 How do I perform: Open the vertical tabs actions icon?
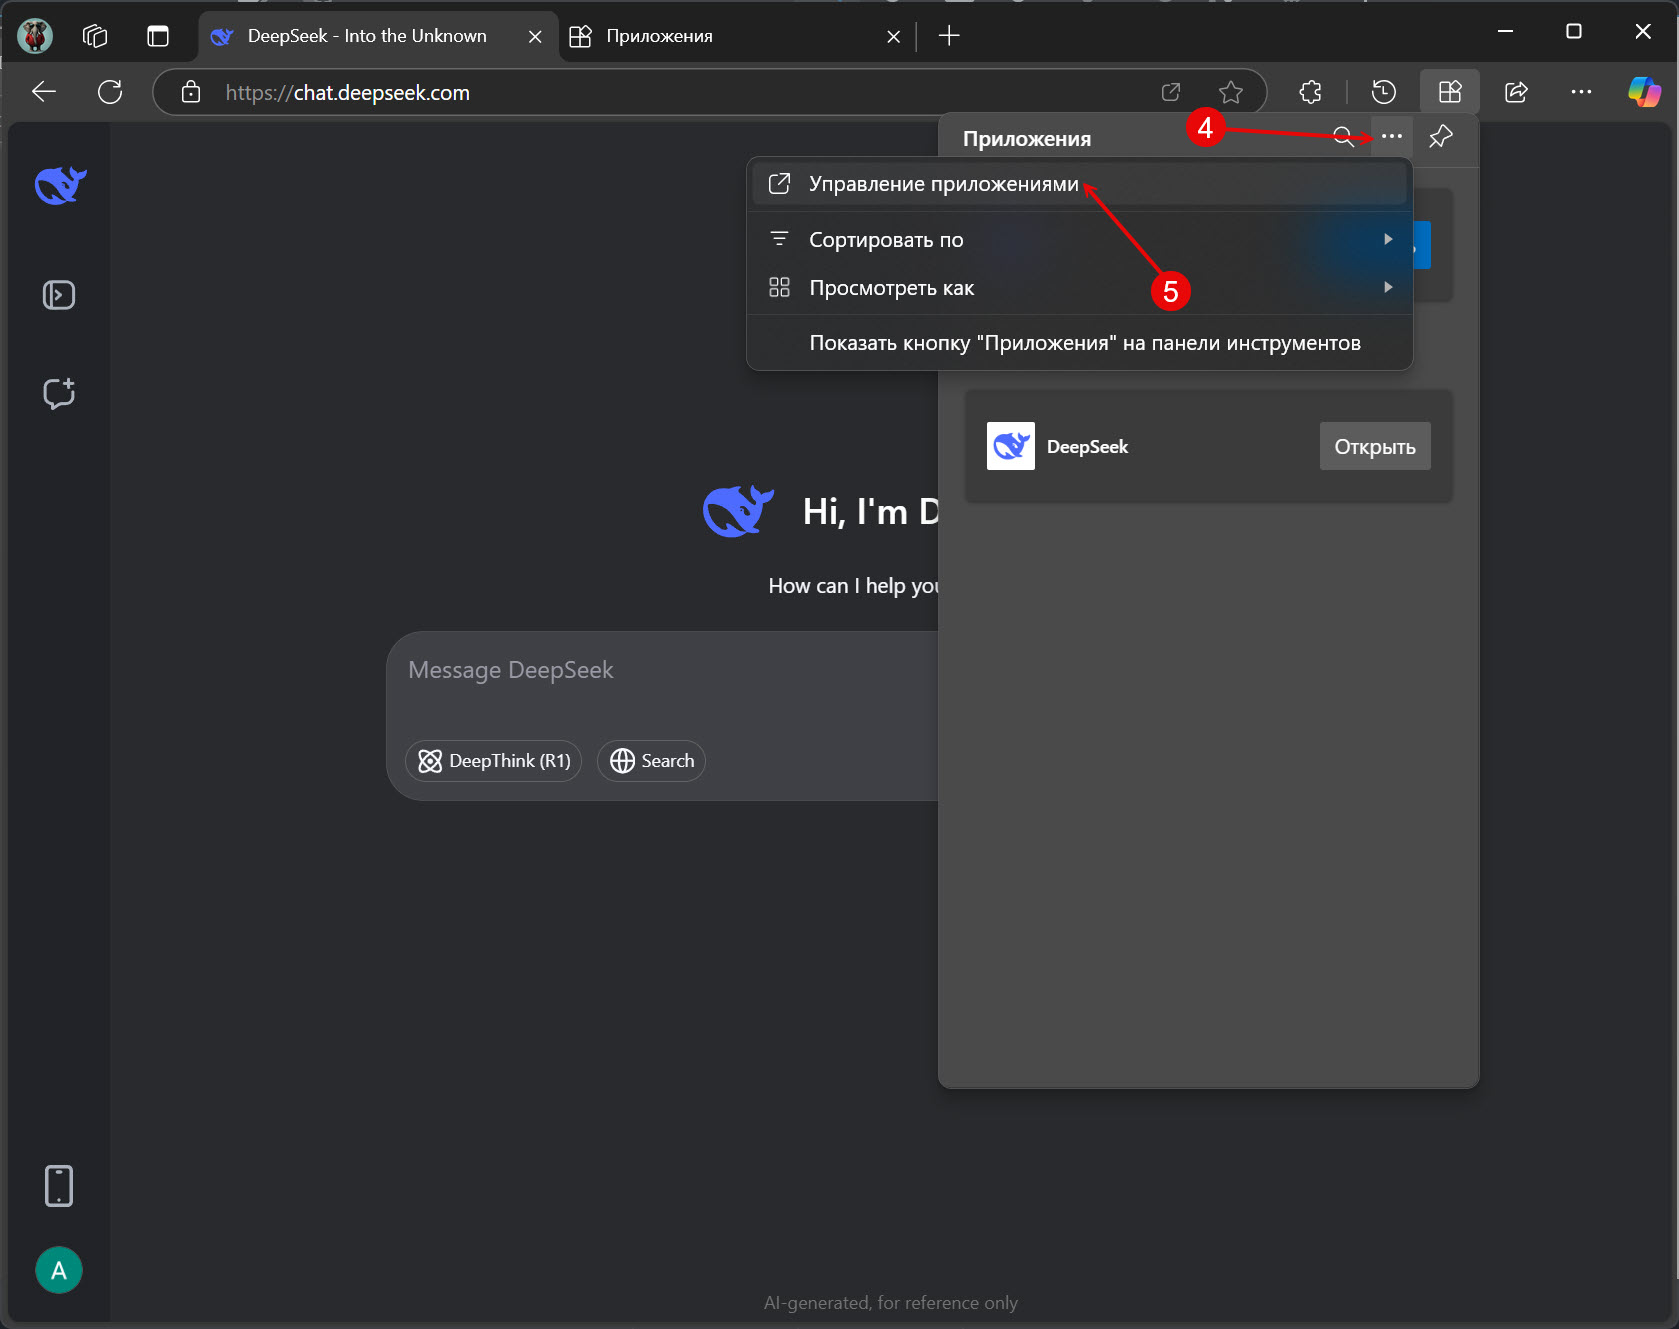point(158,36)
